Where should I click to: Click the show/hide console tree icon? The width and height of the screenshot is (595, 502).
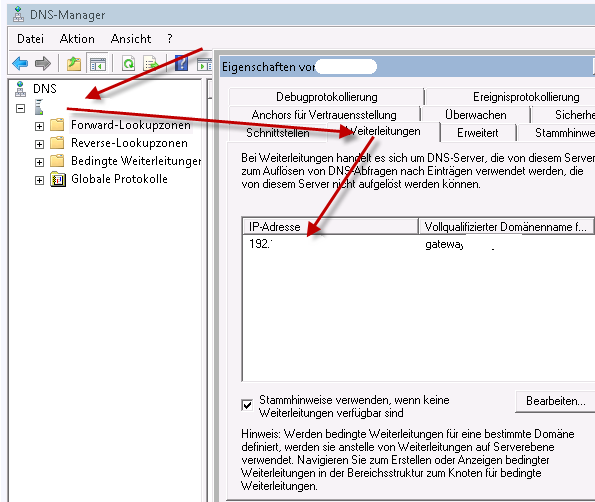98,63
